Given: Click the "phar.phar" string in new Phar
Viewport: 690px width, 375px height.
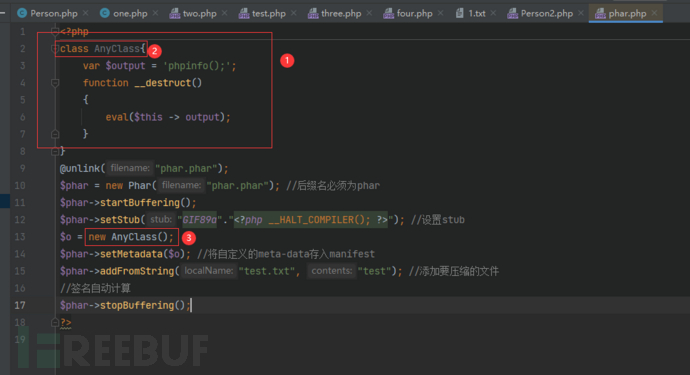Looking at the screenshot, I should coord(237,185).
